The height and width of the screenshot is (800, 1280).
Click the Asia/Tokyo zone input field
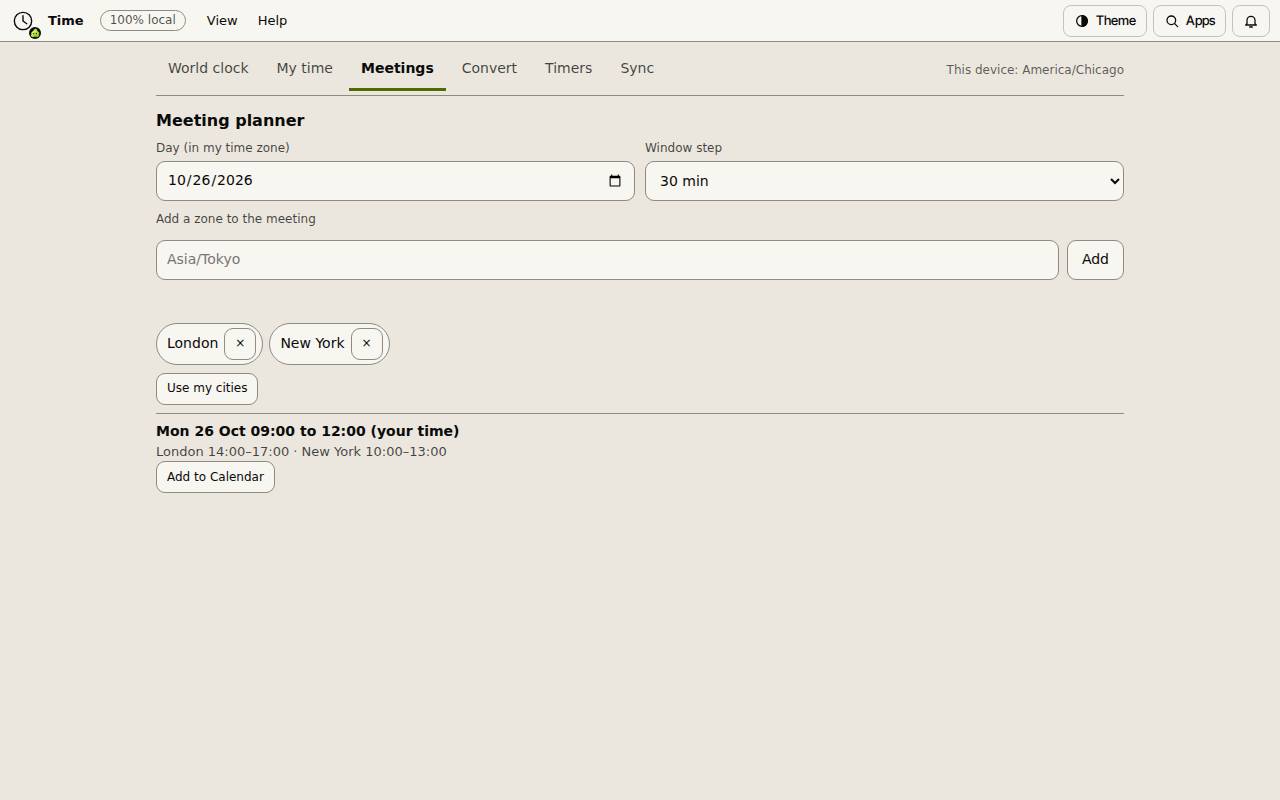[607, 260]
